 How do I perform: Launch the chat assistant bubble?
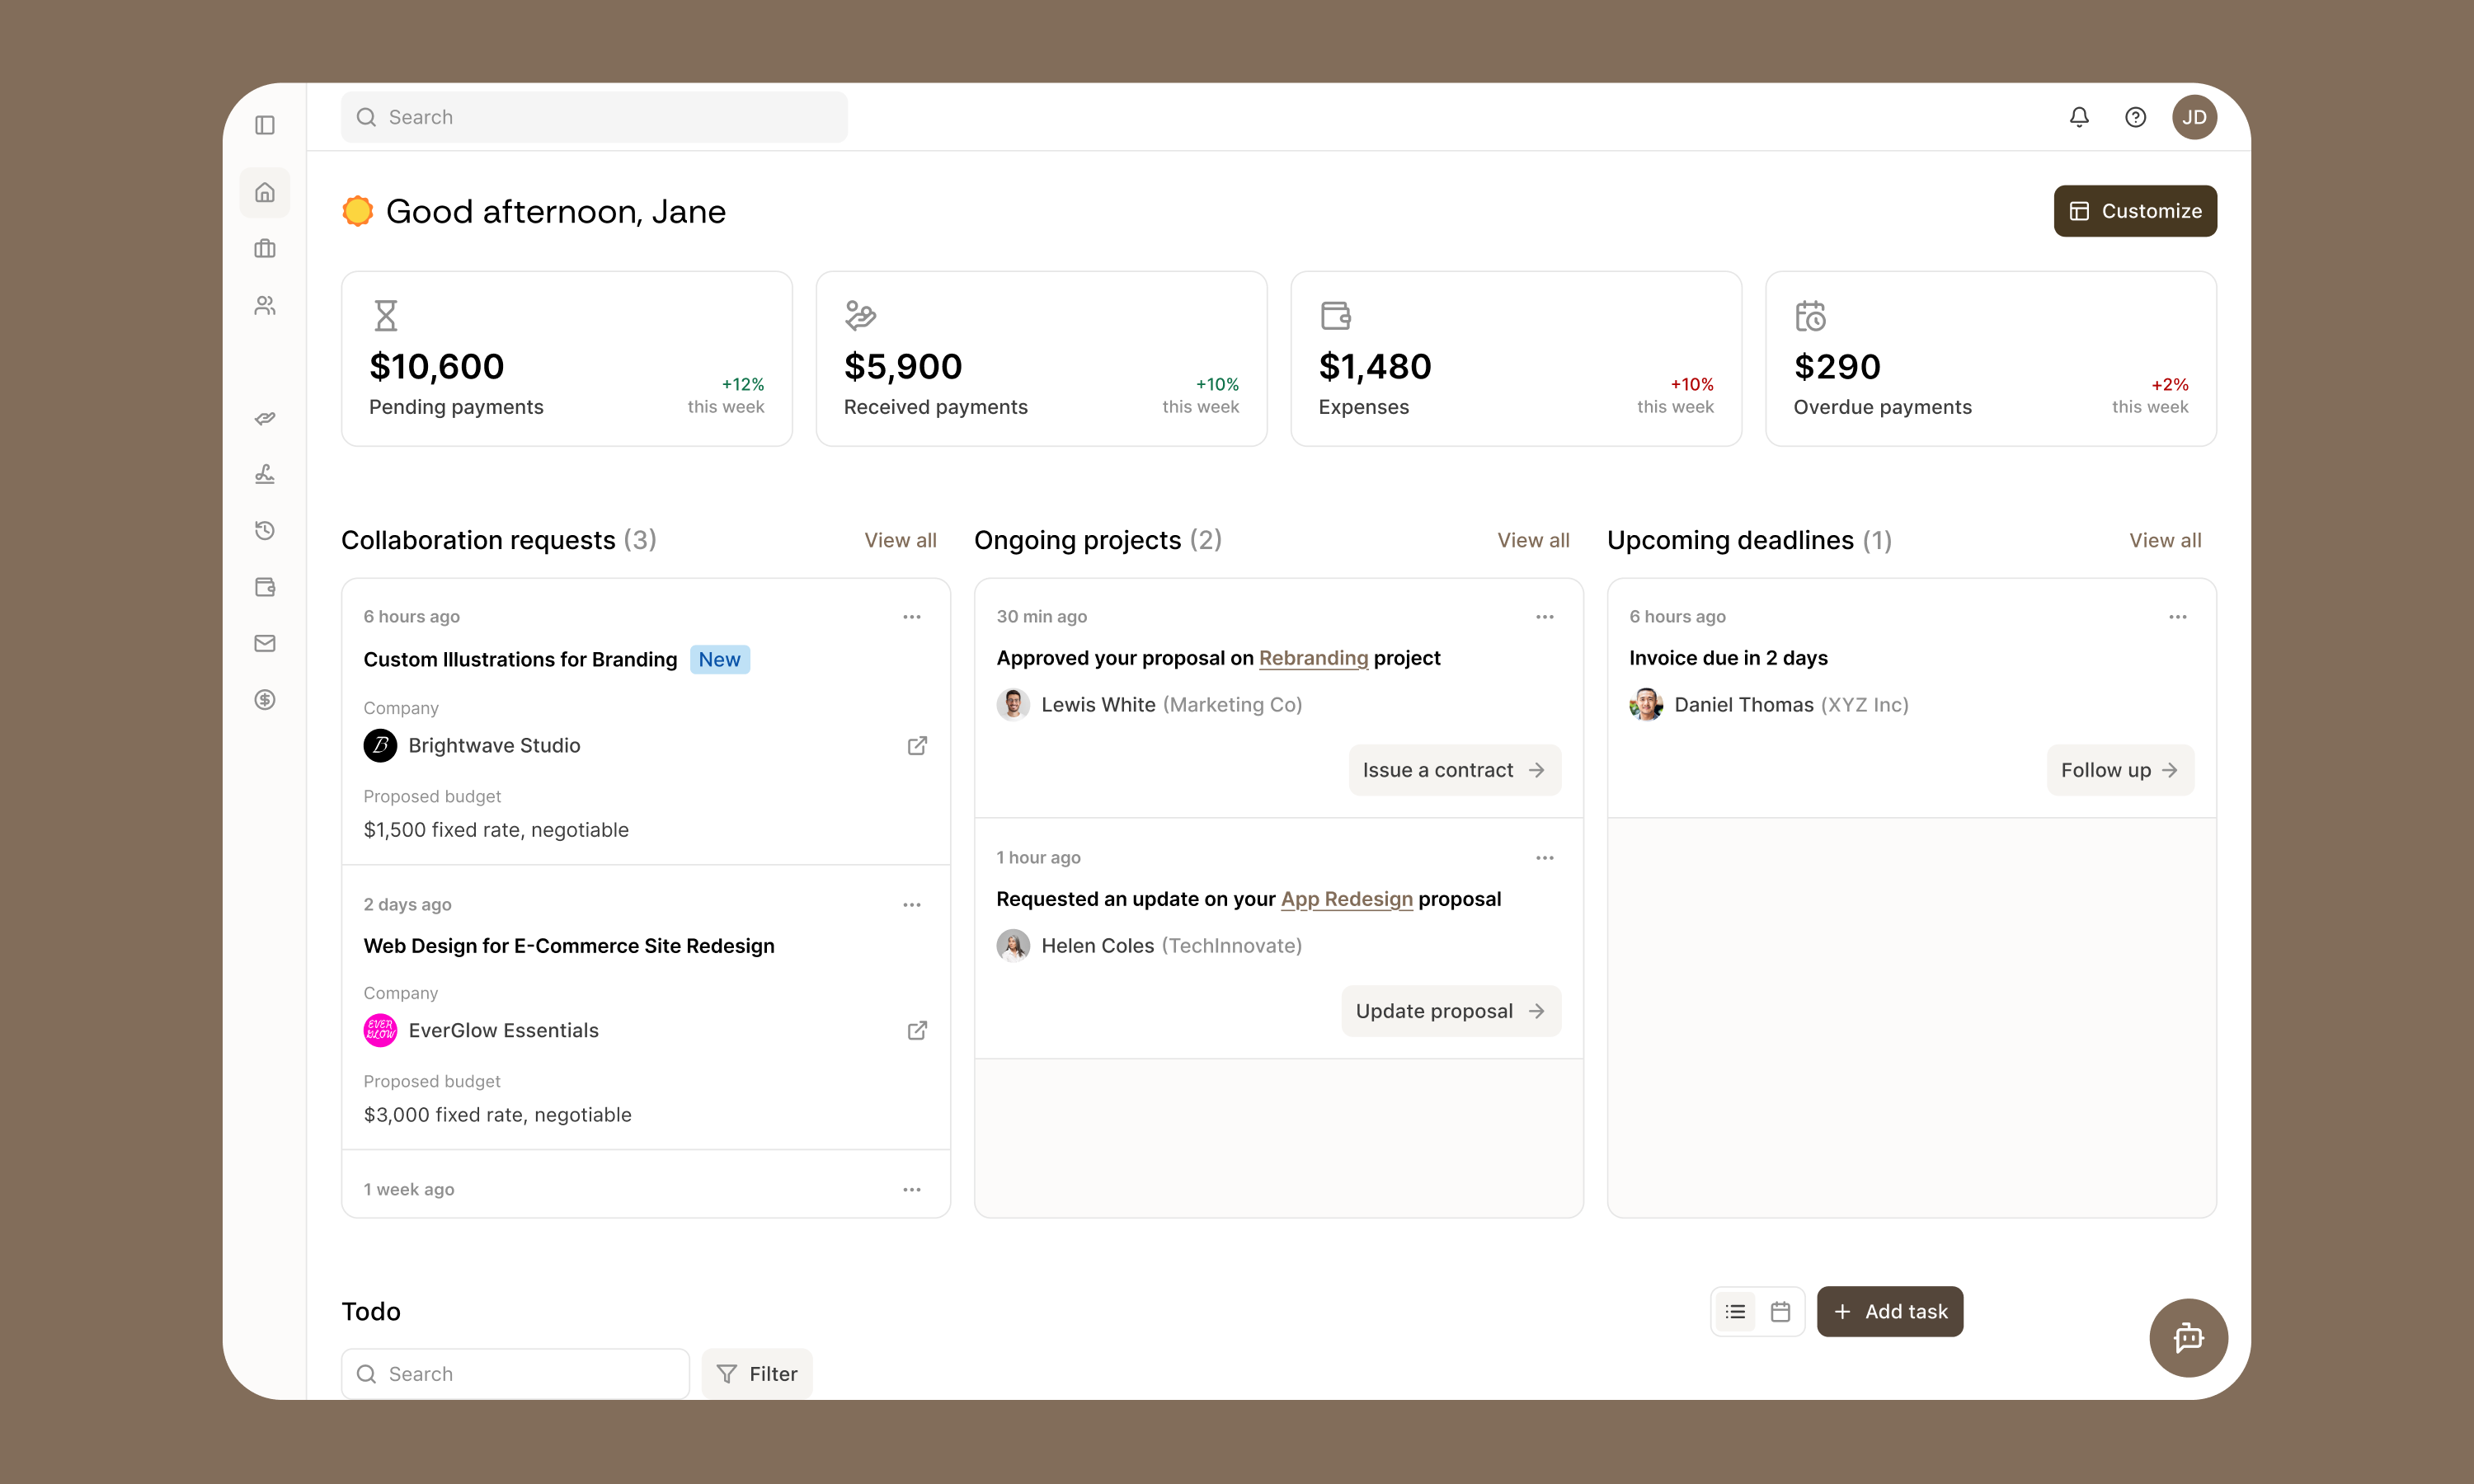(x=2188, y=1338)
